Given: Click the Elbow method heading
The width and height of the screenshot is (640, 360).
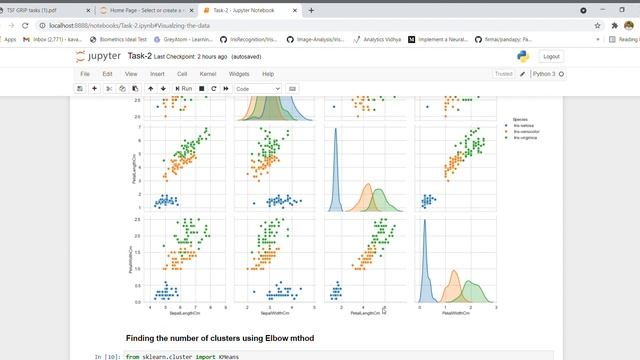Looking at the screenshot, I should point(220,338).
